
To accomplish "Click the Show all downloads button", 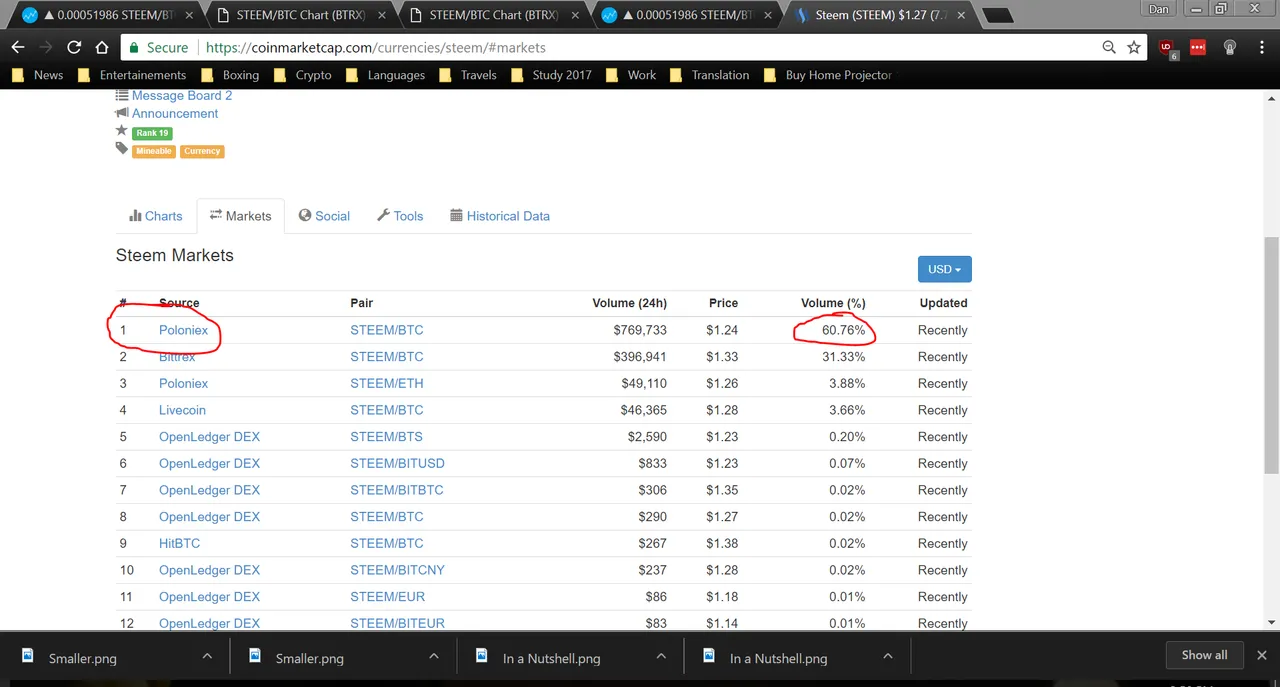I will coord(1204,655).
